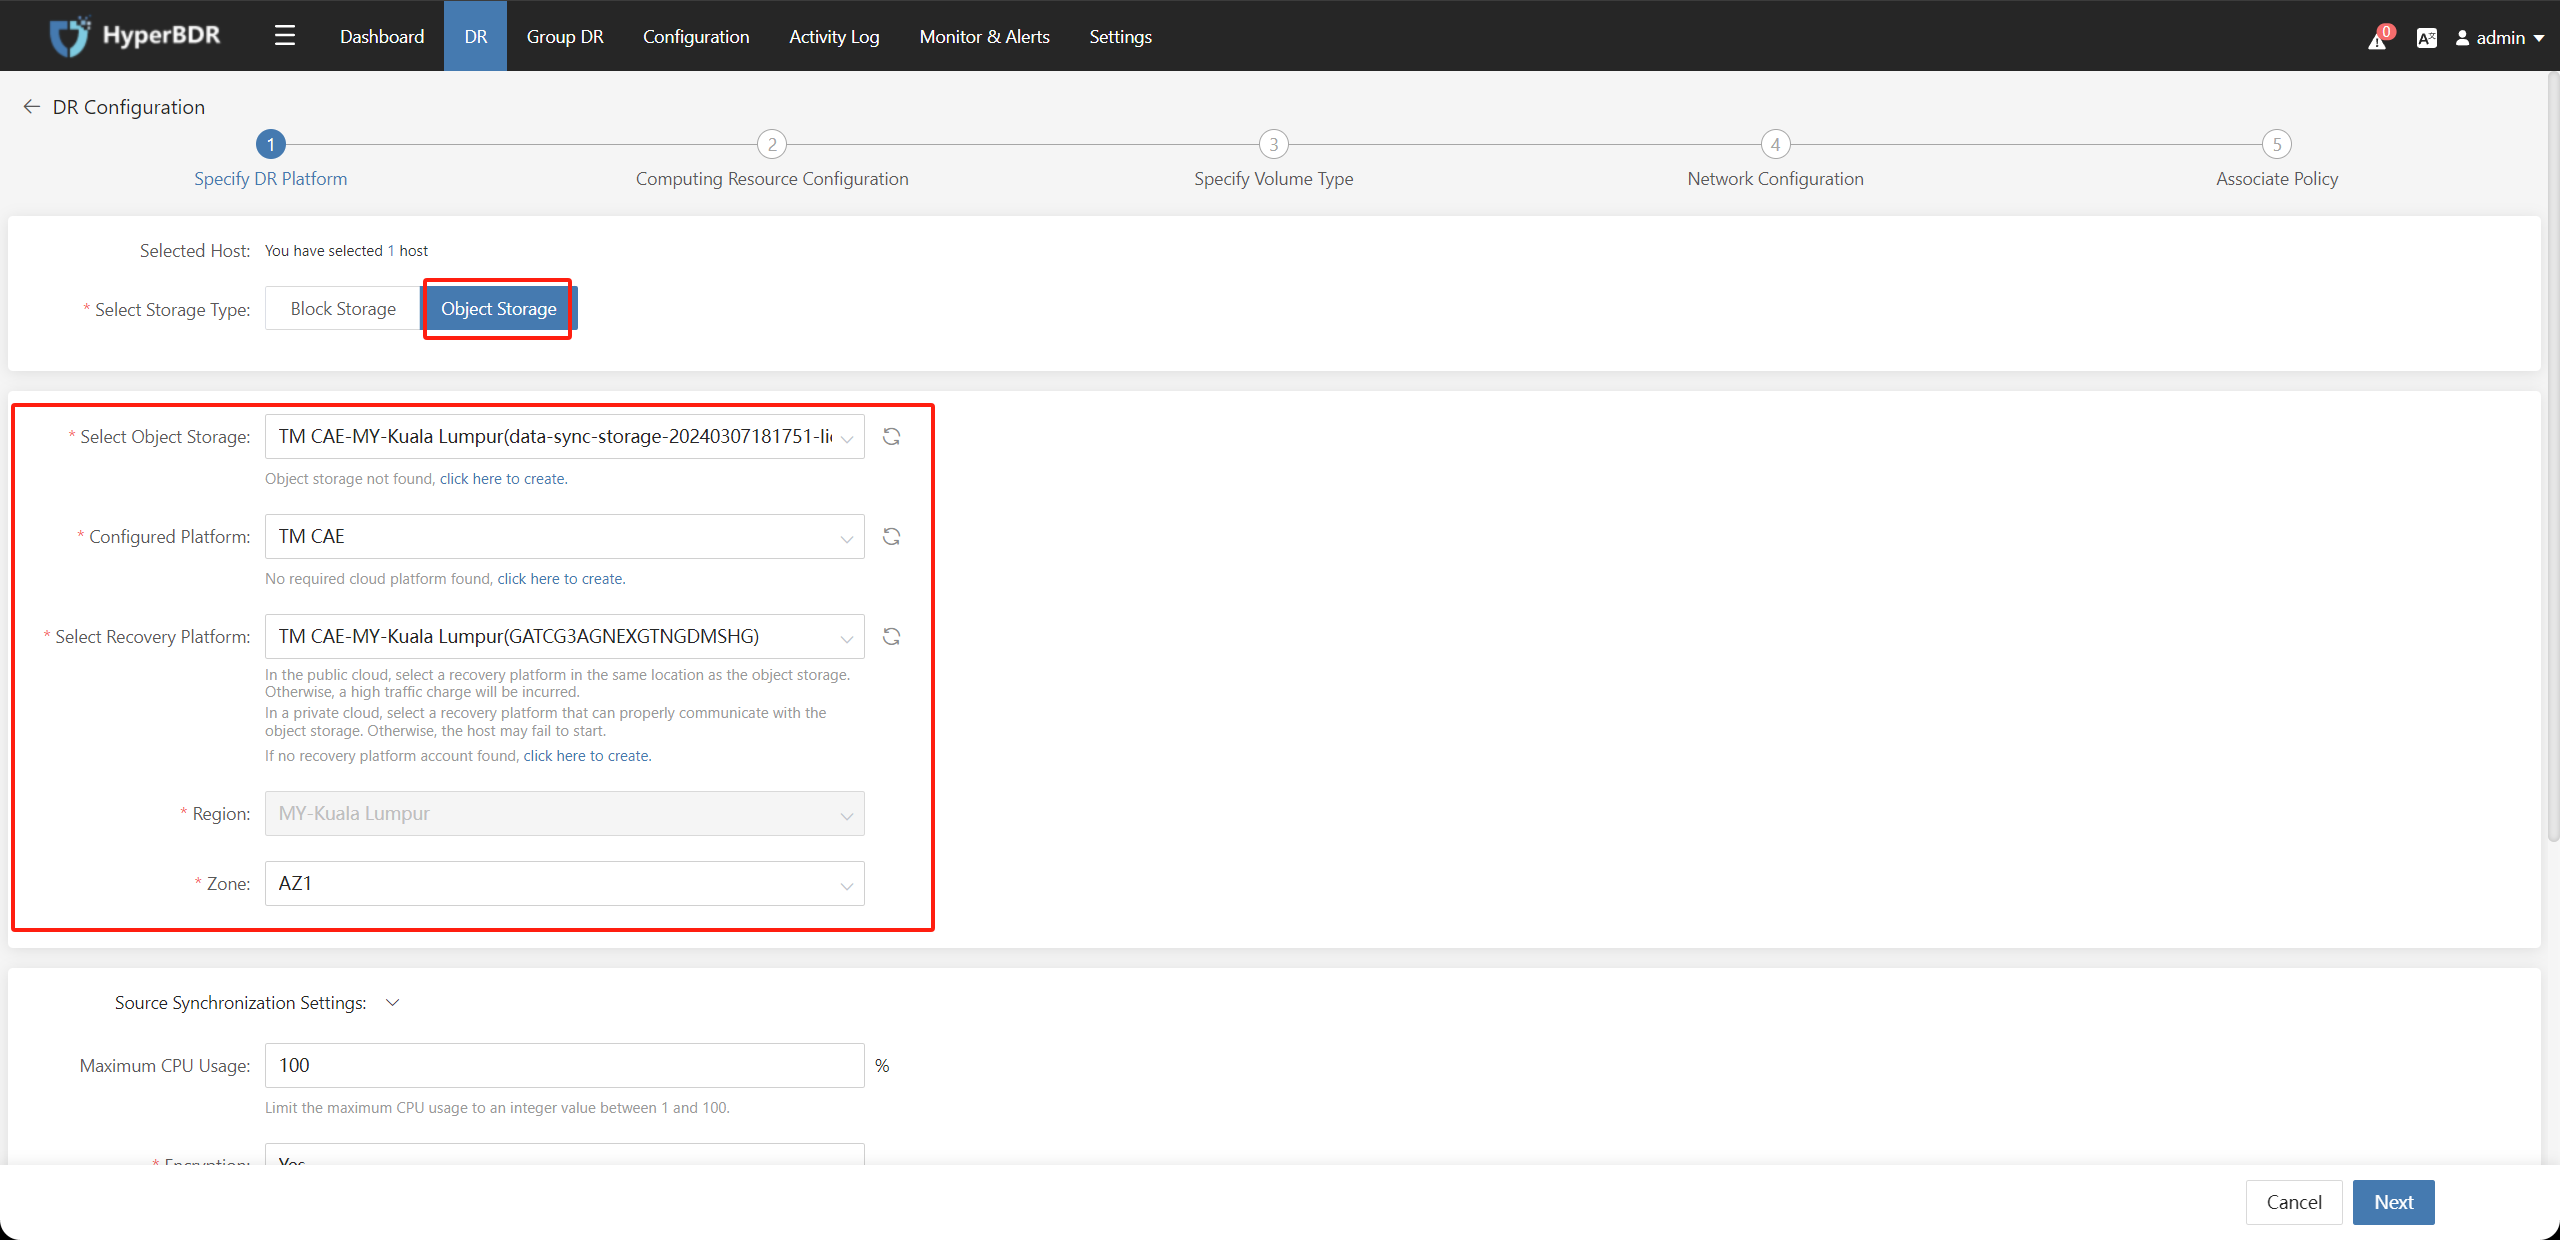Refresh the Select Object Storage list
Screen dimensions: 2560x1240
(x=892, y=437)
